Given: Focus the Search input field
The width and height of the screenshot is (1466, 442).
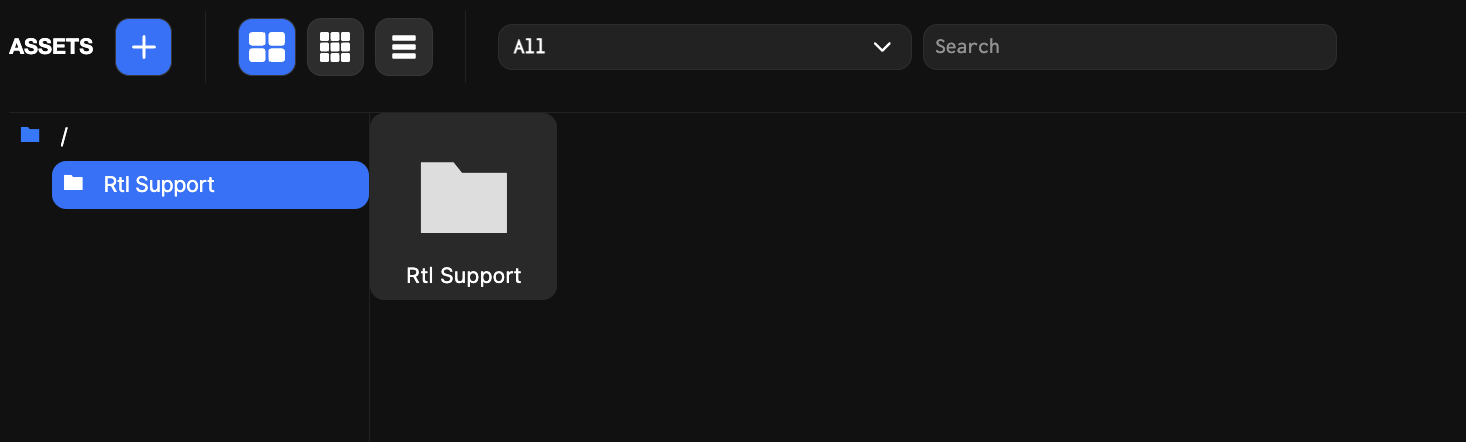Looking at the screenshot, I should point(1129,47).
